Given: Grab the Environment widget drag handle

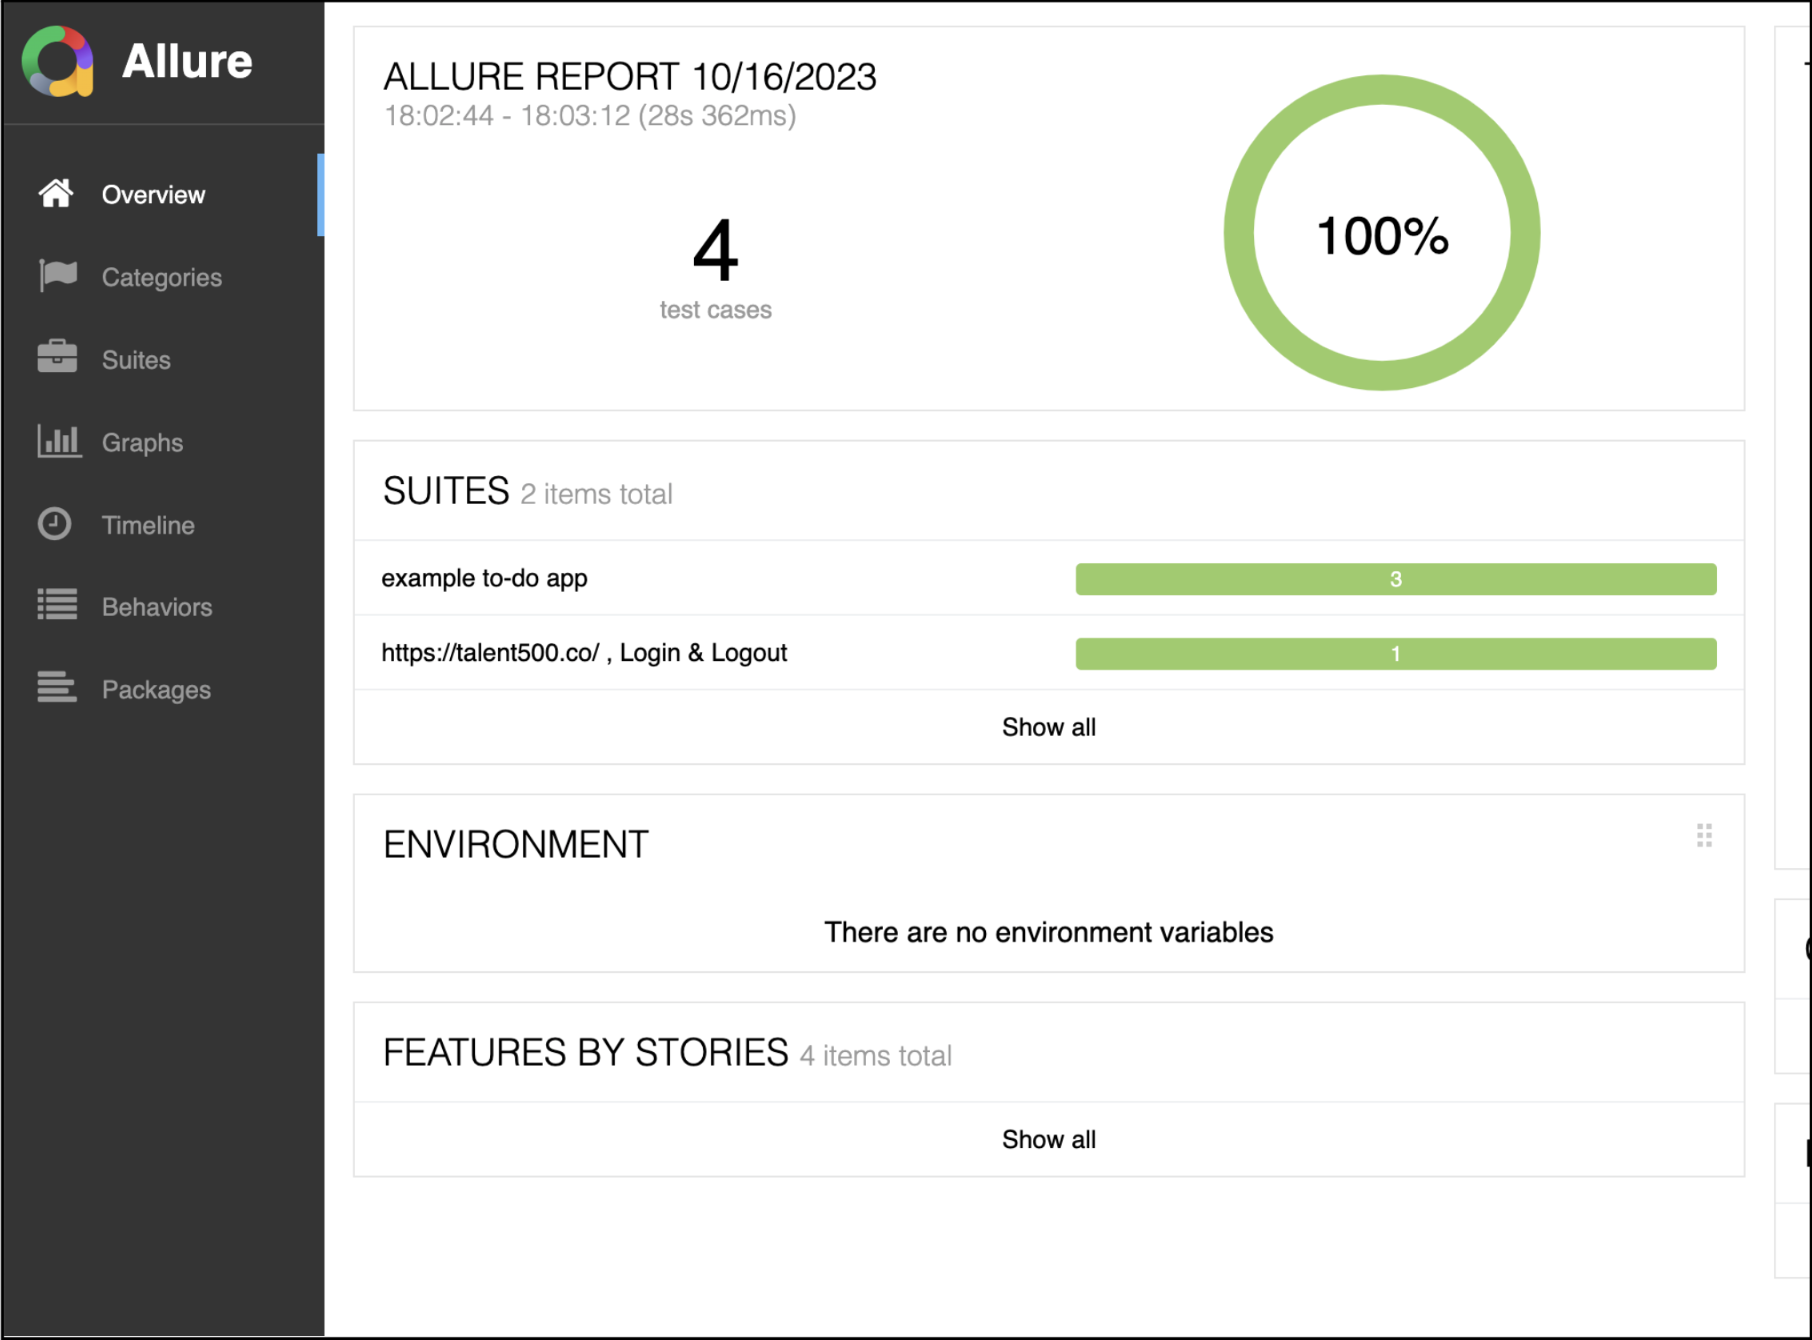Looking at the screenshot, I should coord(1704,836).
